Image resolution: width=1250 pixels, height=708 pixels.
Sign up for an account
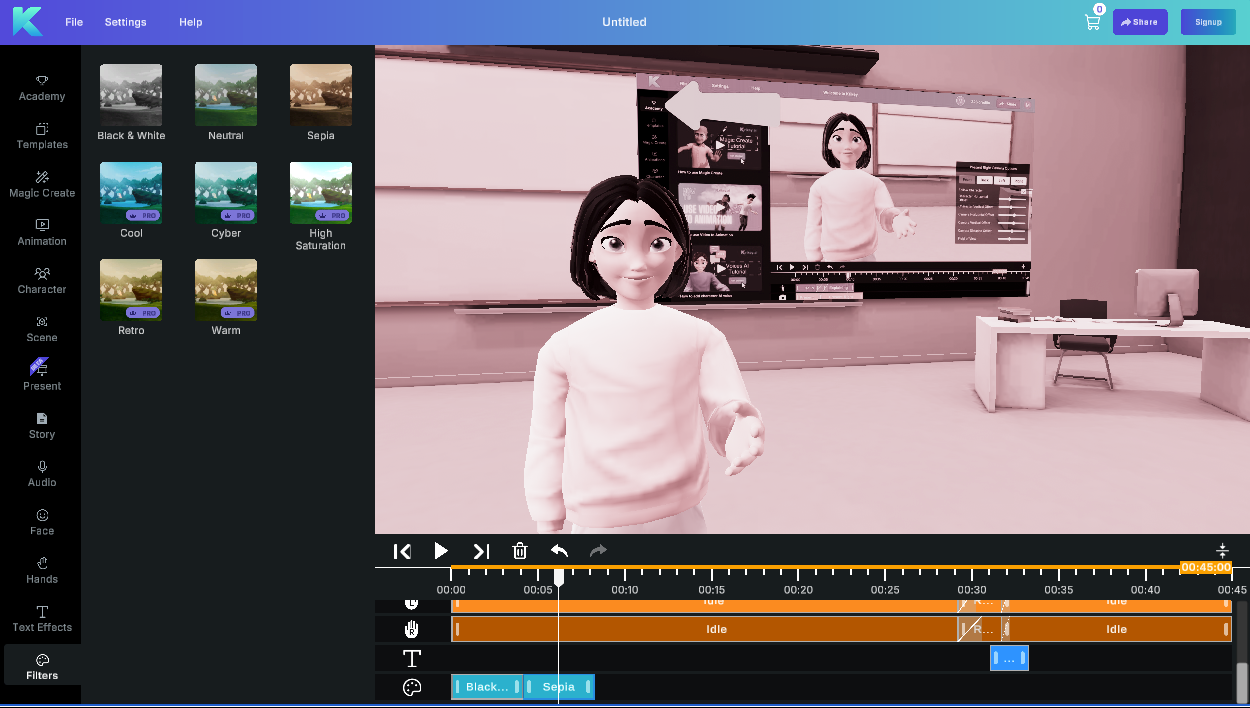(1208, 21)
